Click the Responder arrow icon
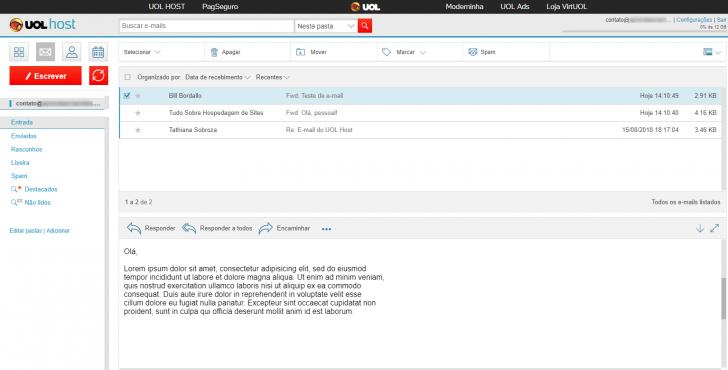Screen dimensions: 728x370 point(134,228)
